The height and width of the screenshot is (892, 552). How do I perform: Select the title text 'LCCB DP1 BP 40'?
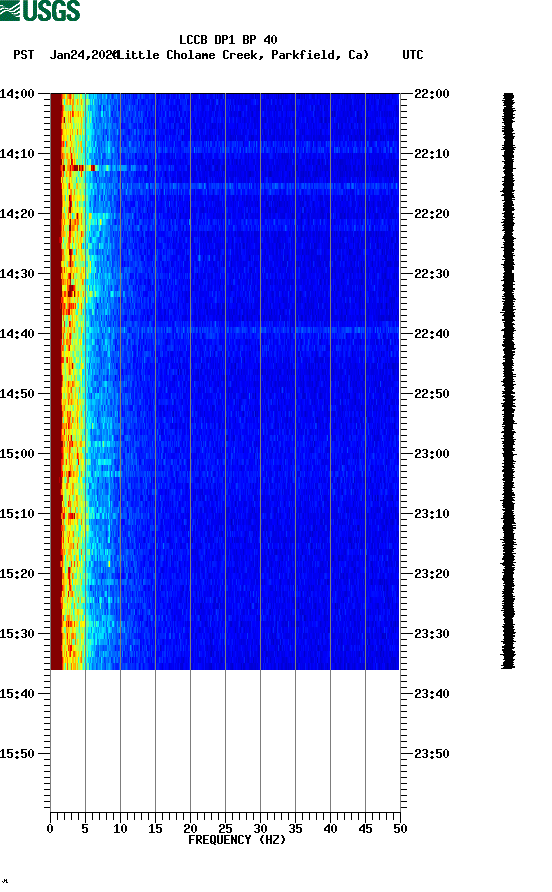pyautogui.click(x=228, y=40)
